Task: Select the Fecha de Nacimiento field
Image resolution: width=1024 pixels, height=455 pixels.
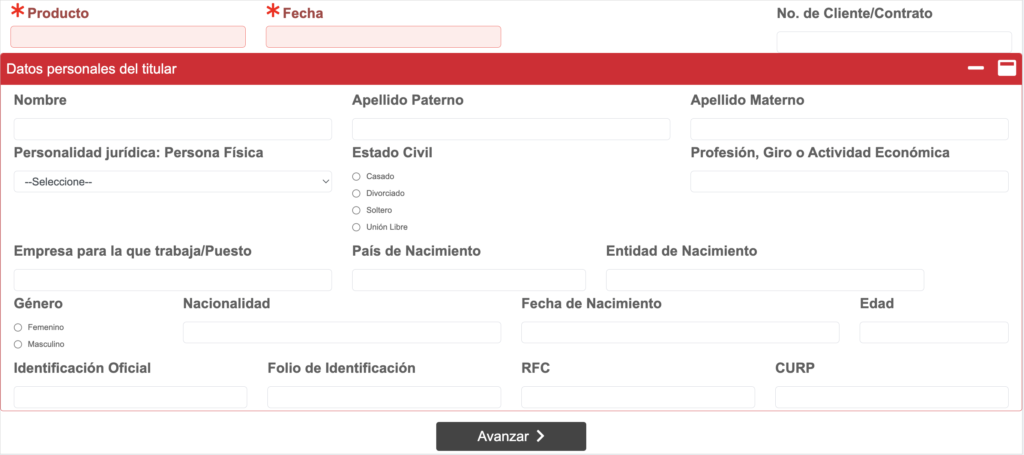Action: pyautogui.click(x=680, y=333)
